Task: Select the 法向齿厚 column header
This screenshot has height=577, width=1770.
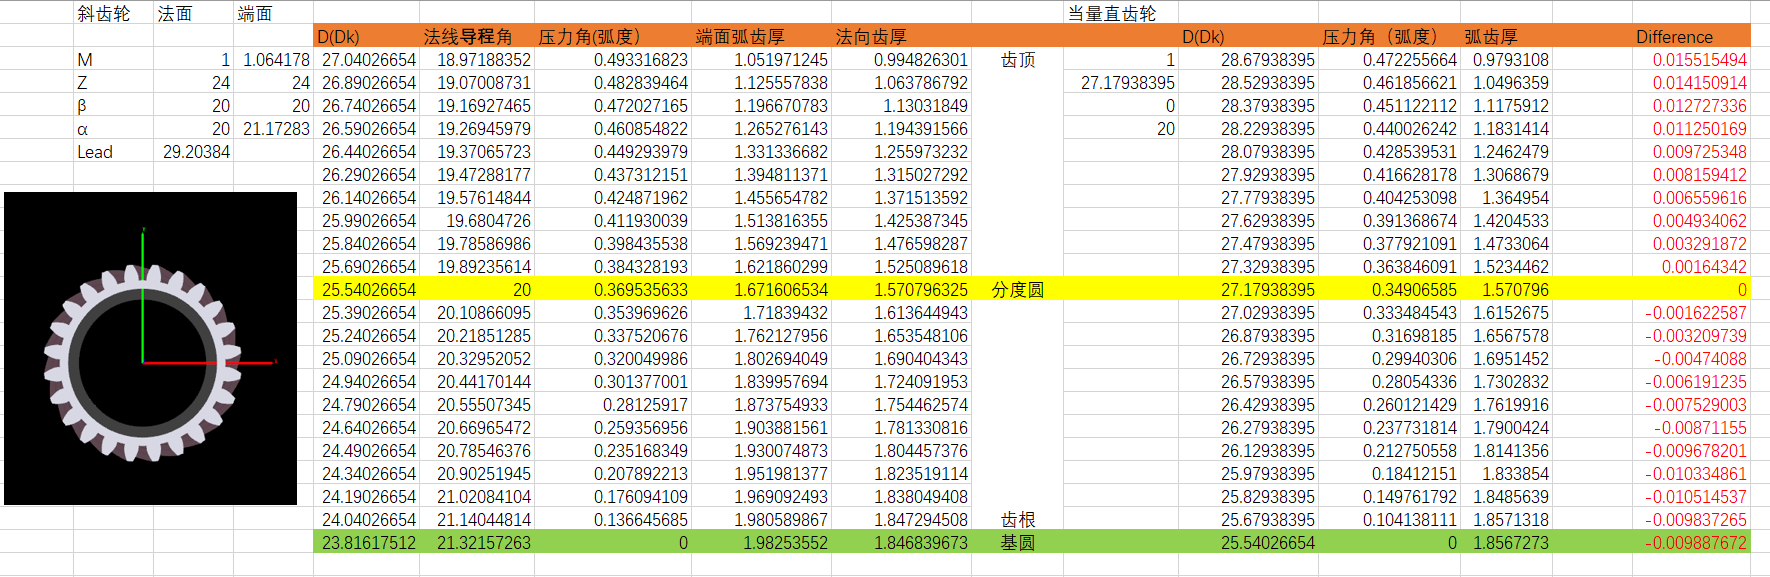Action: tap(871, 36)
